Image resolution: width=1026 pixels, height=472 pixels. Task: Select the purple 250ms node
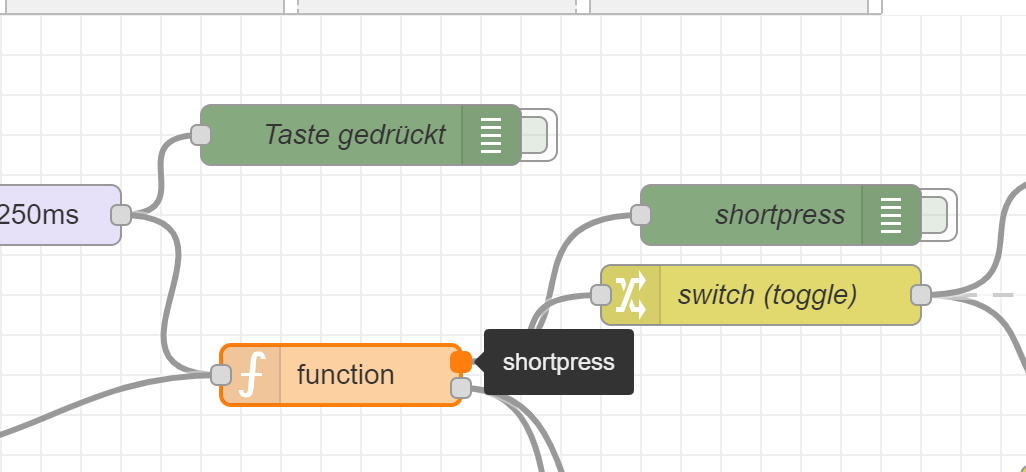point(50,214)
